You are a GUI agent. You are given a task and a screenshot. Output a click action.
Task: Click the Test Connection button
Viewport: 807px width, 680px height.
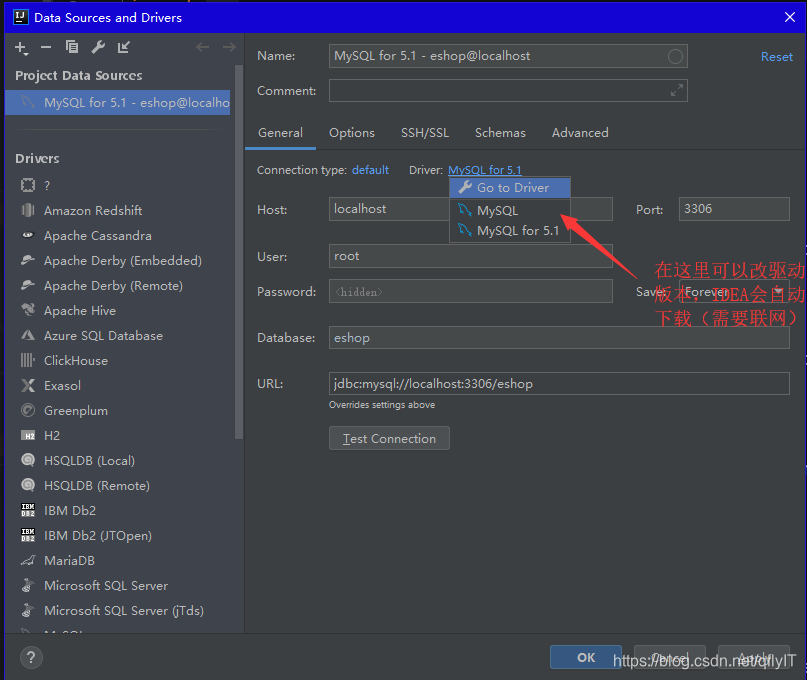click(389, 439)
